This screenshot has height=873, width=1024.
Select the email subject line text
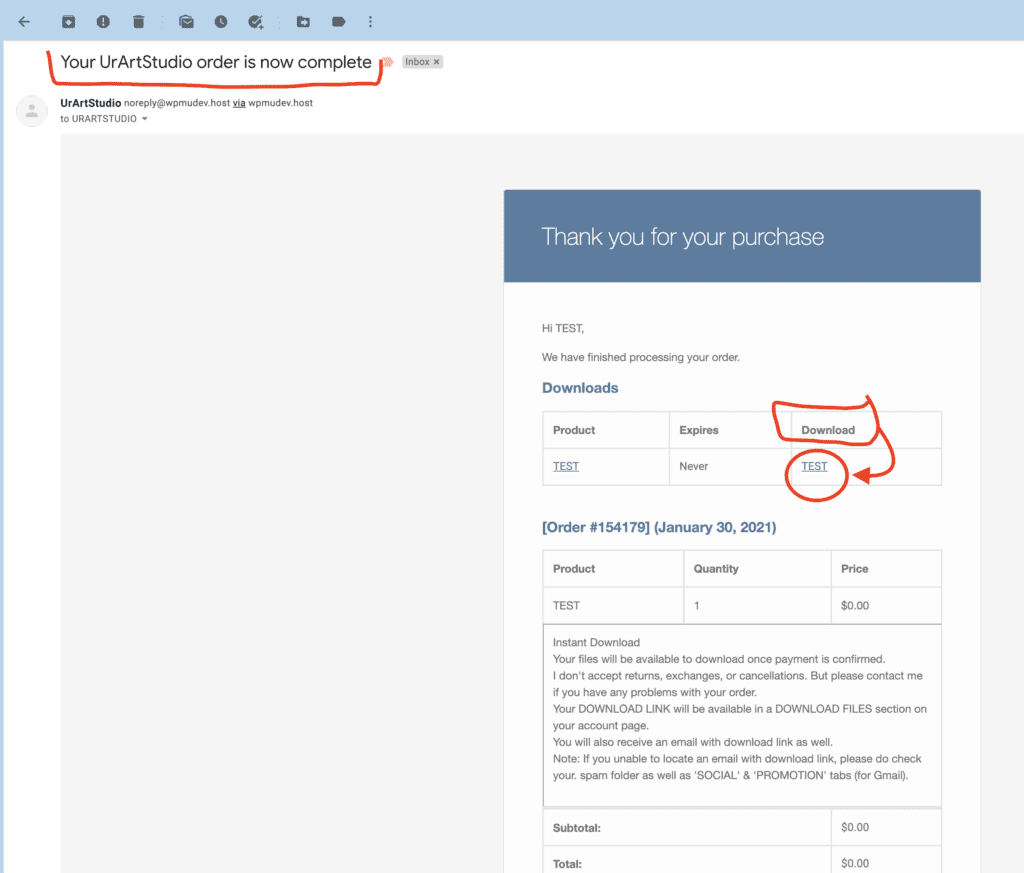tap(216, 62)
